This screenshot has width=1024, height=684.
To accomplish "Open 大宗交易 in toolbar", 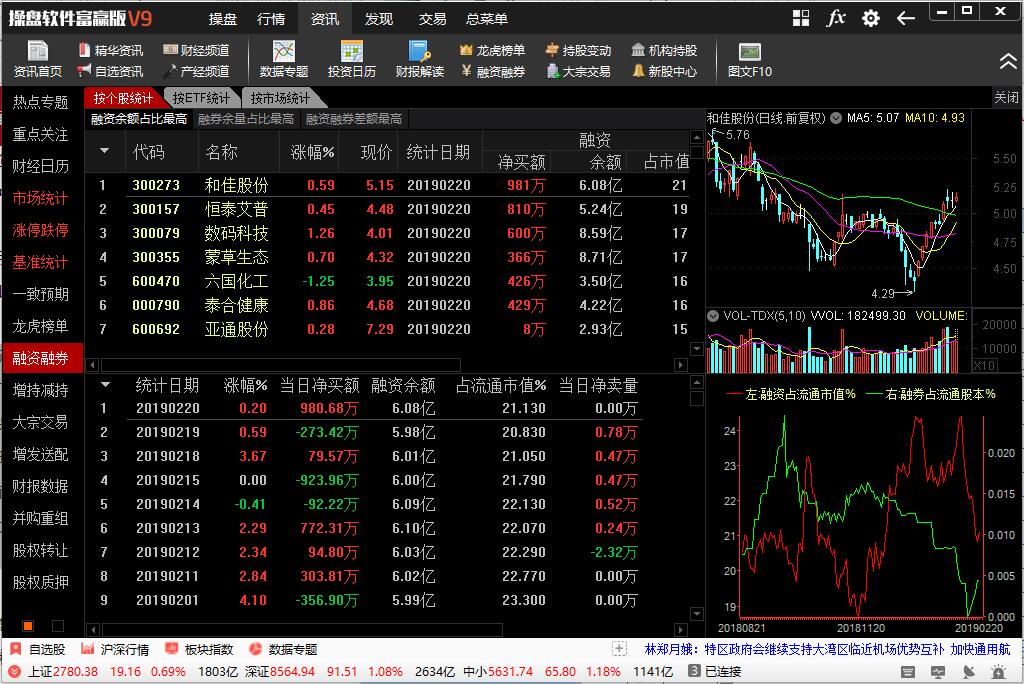I will tap(578, 71).
